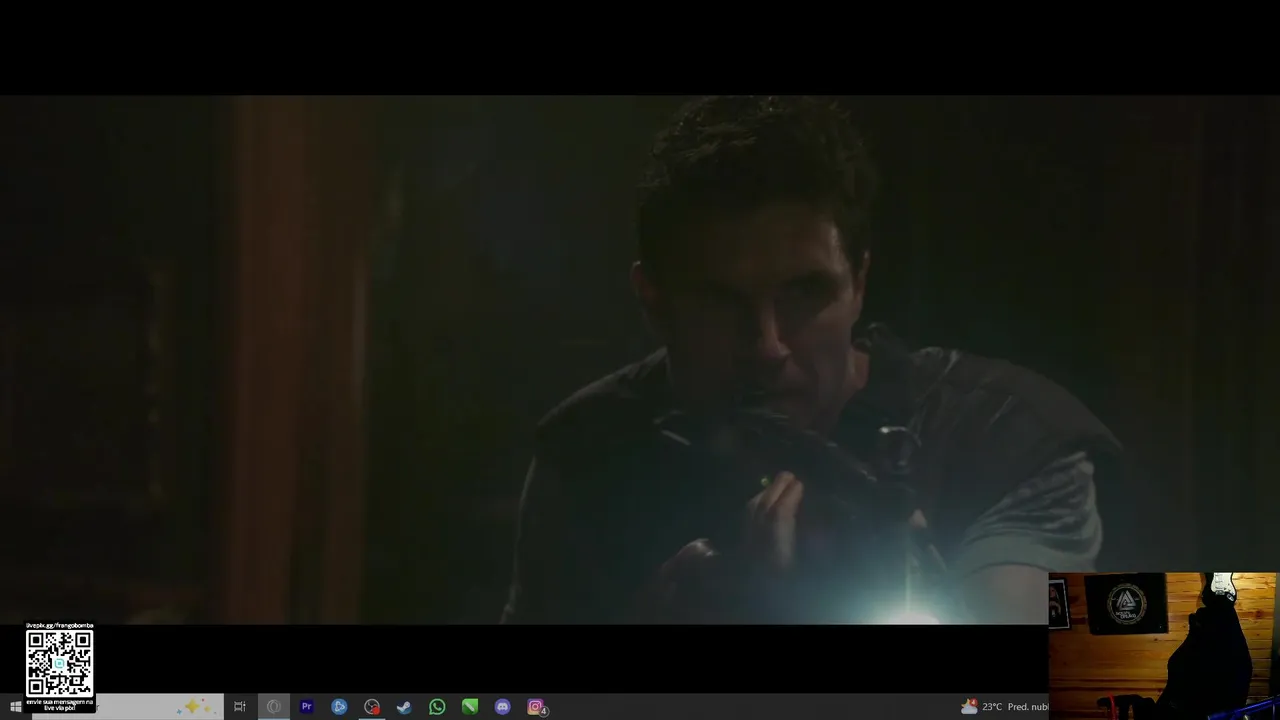Open the blue round app icon next to Premiere
The image size is (1280, 720).
(x=339, y=707)
